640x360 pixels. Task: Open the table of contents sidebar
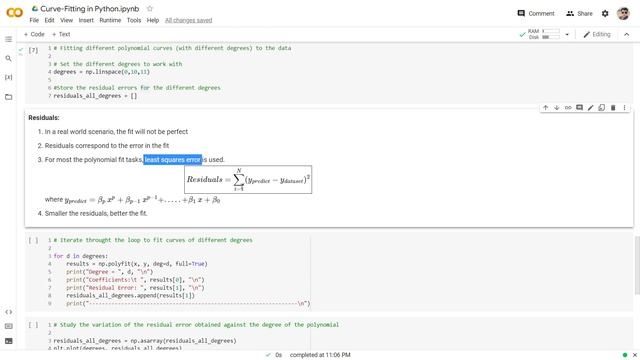tap(9, 39)
